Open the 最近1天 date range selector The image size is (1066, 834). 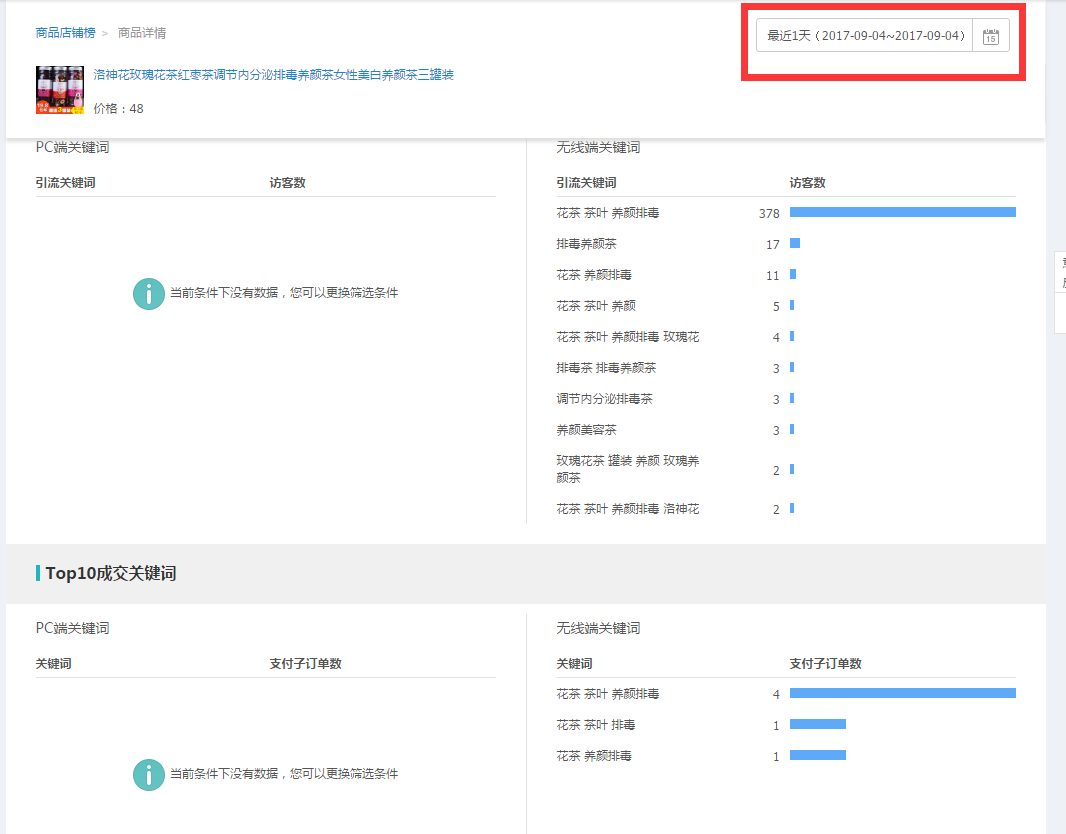[x=865, y=36]
